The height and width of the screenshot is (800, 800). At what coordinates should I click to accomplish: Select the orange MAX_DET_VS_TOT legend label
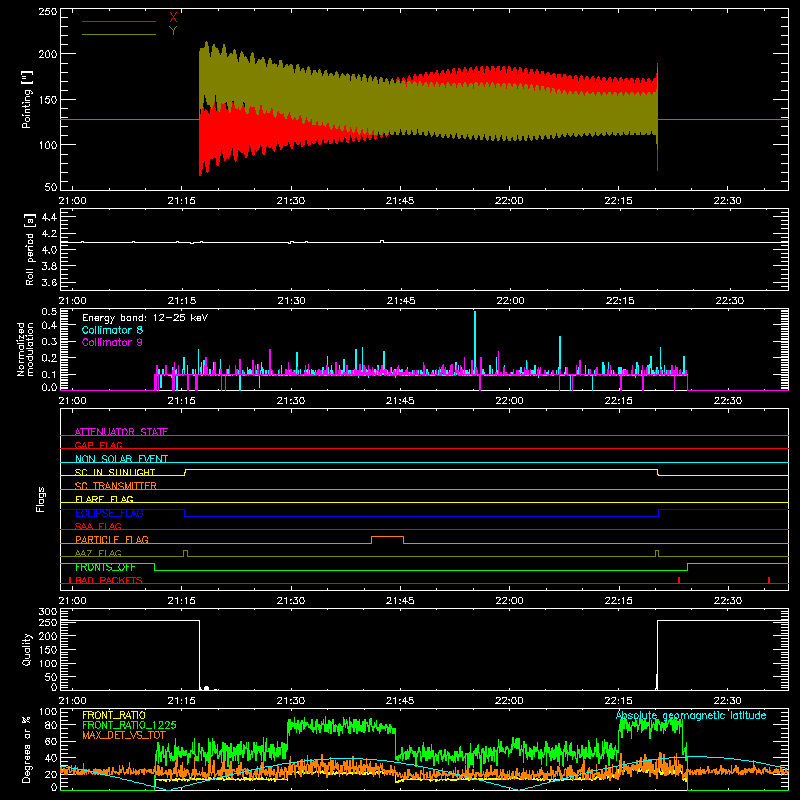click(x=124, y=735)
